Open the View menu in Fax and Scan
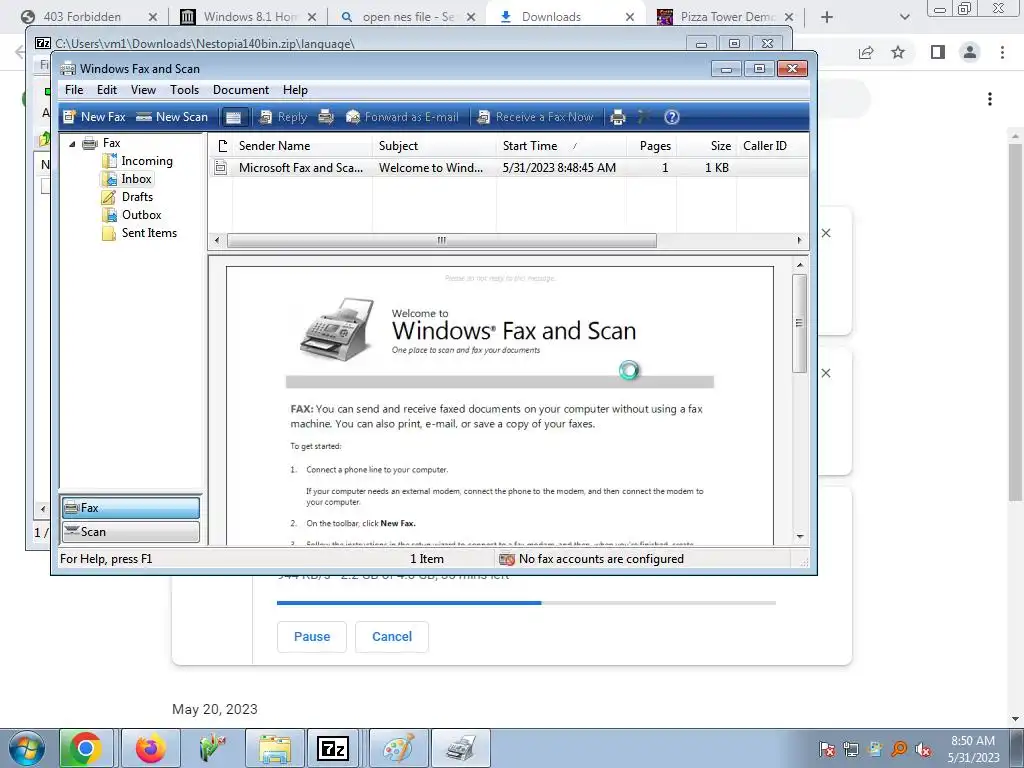Screen dimensions: 1024x768 pyautogui.click(x=143, y=89)
